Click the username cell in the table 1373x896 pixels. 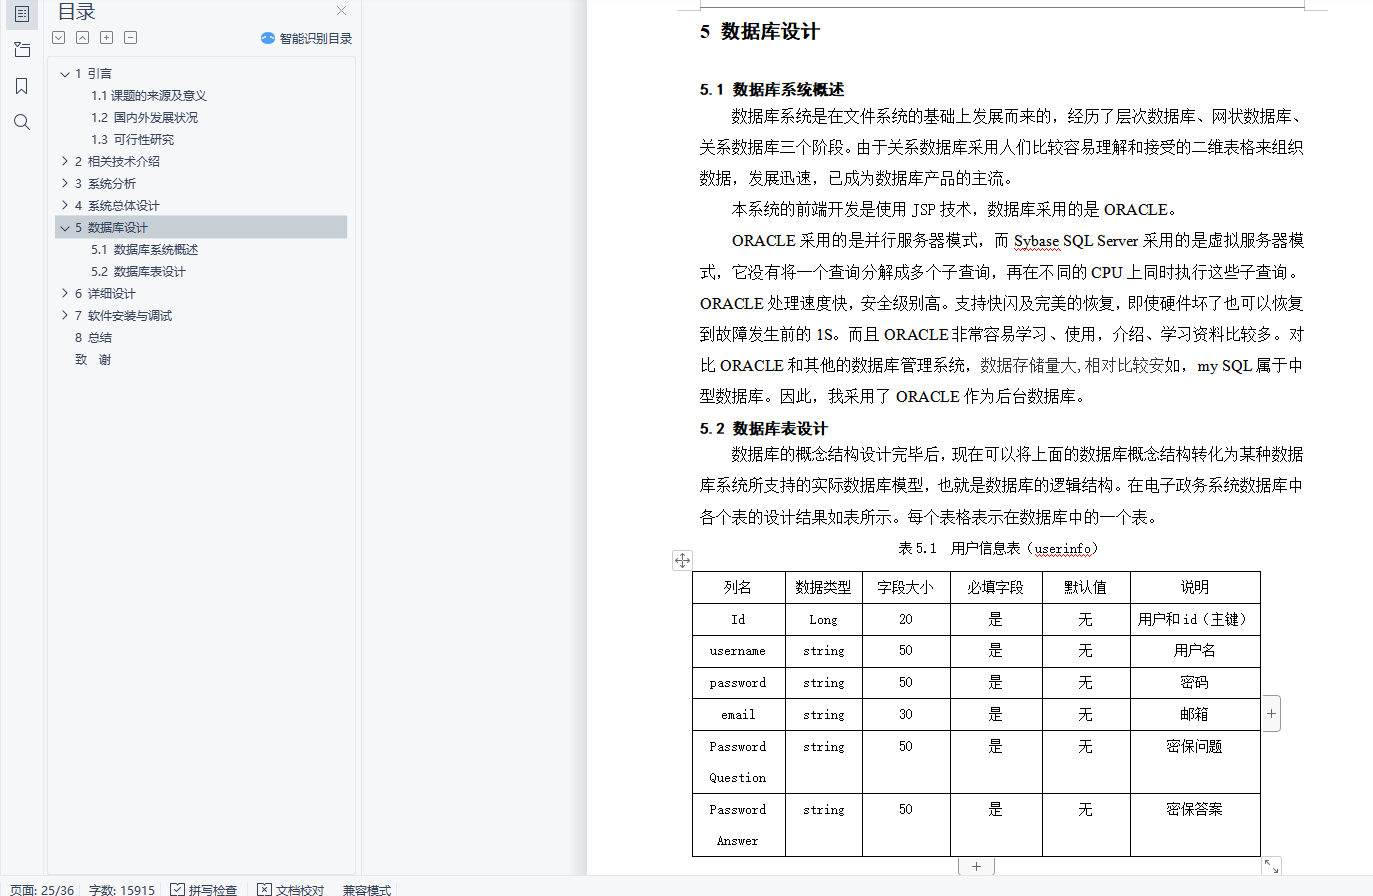(x=738, y=651)
